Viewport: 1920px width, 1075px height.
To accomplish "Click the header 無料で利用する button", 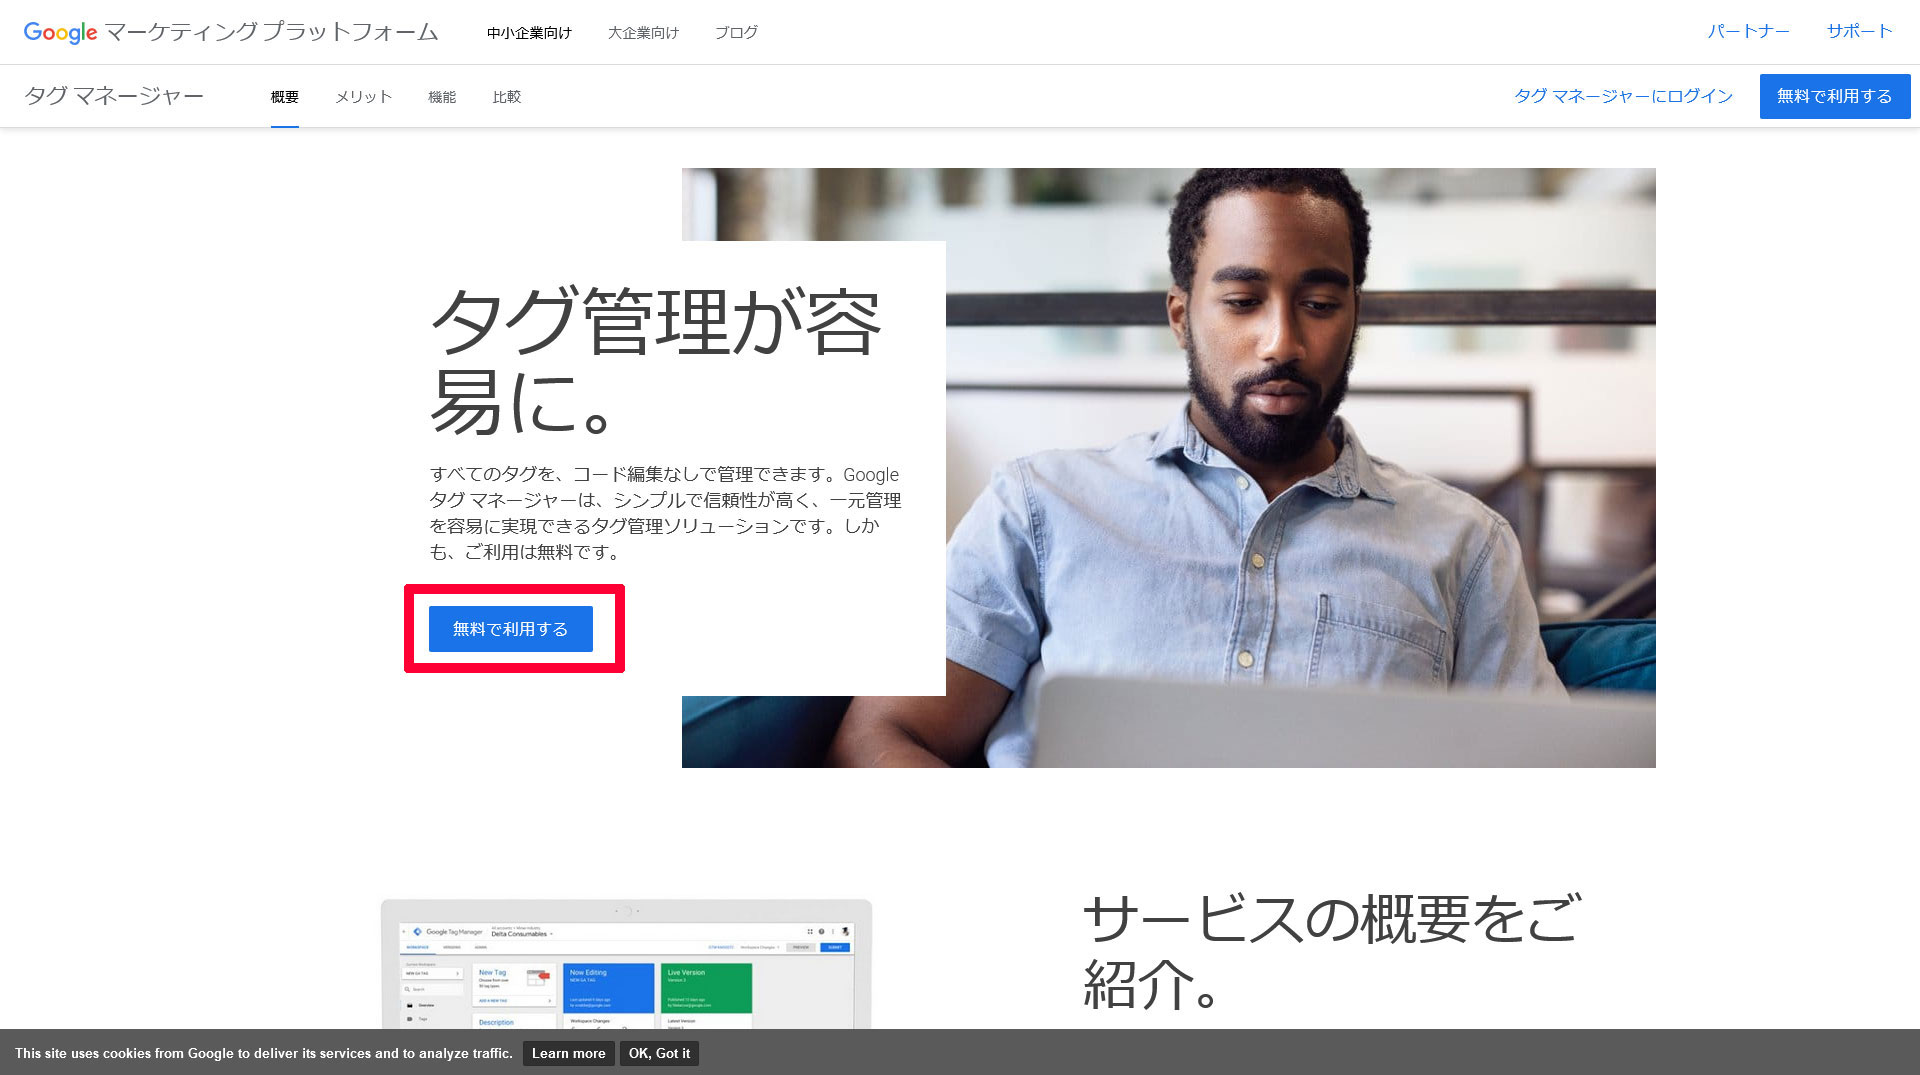I will coord(1835,96).
